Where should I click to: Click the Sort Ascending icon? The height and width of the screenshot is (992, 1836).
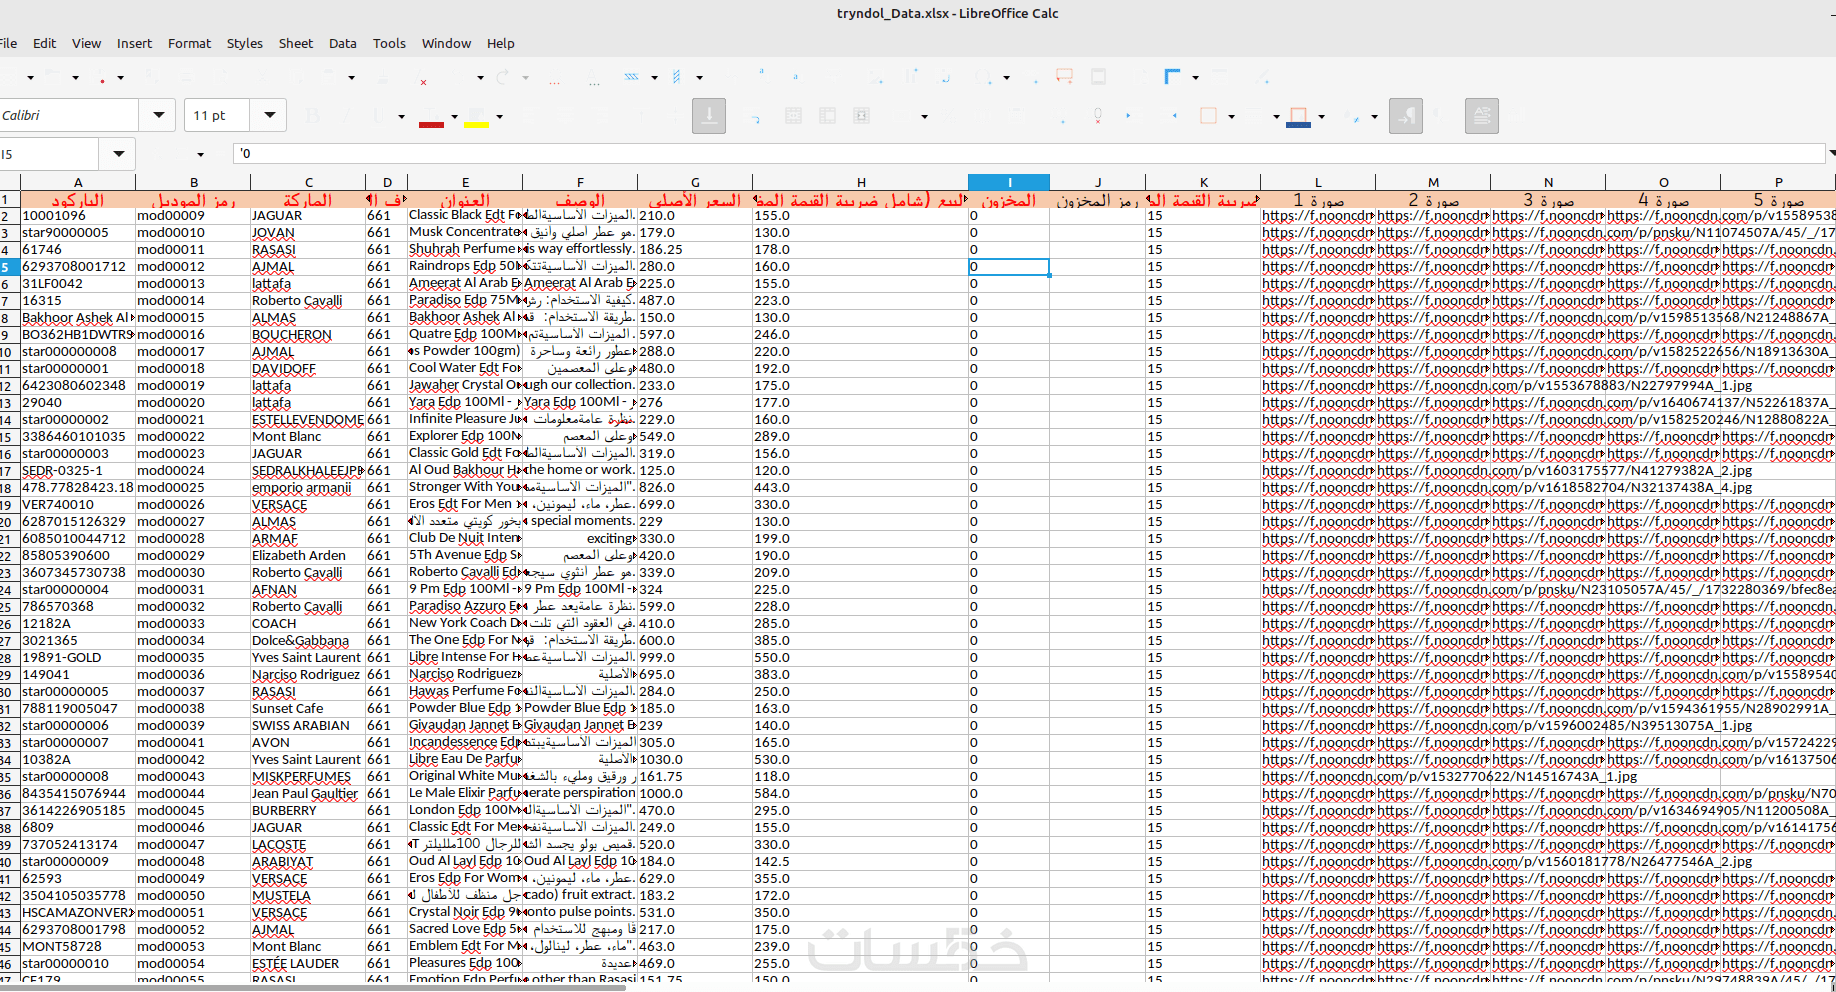[x=762, y=77]
